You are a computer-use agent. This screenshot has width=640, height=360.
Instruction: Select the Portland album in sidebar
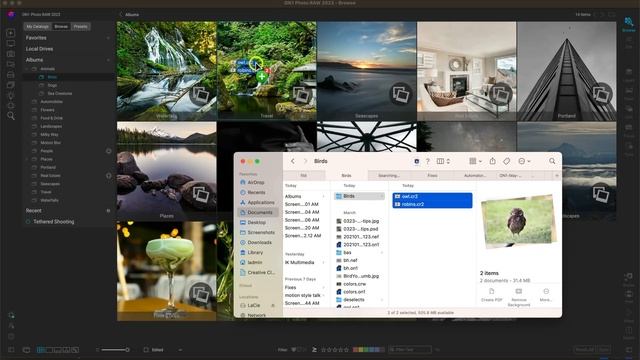pos(48,167)
